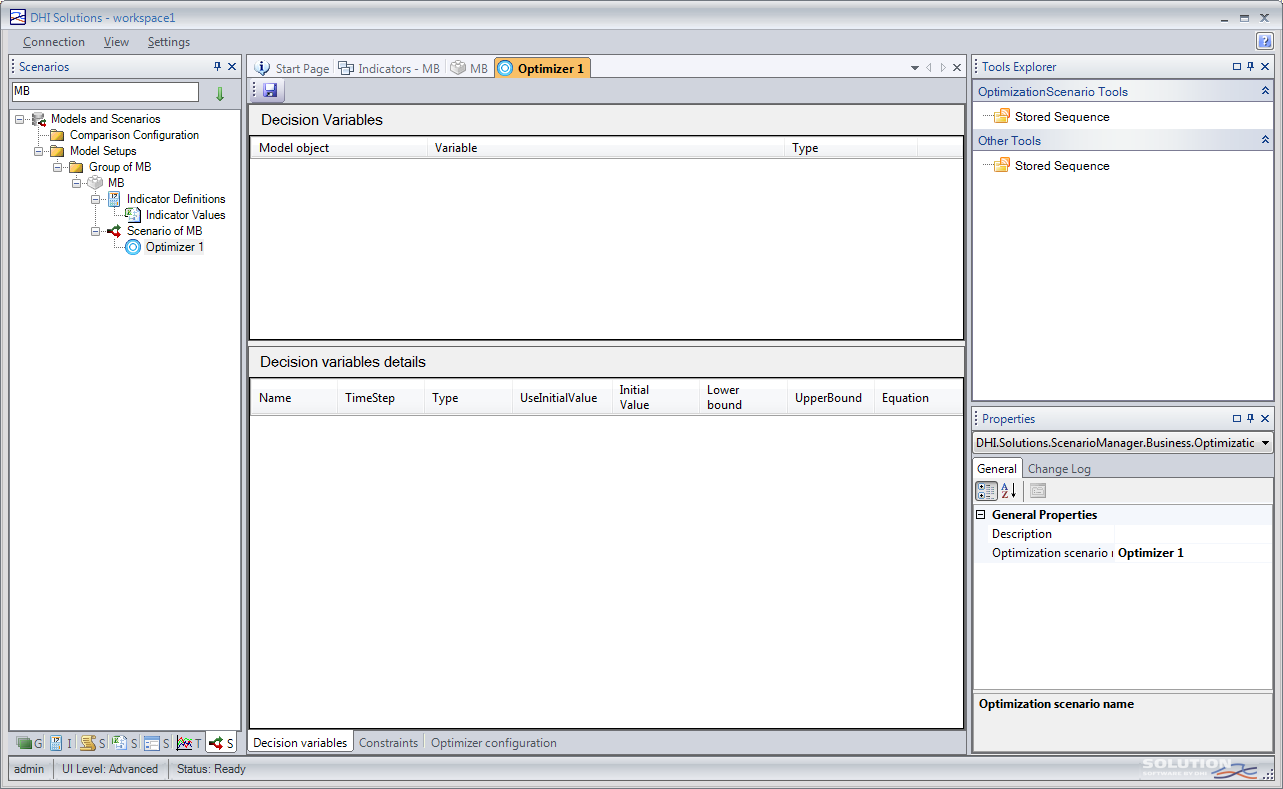1283x789 pixels.
Task: Open the Optimizer configuration tab
Action: (494, 743)
